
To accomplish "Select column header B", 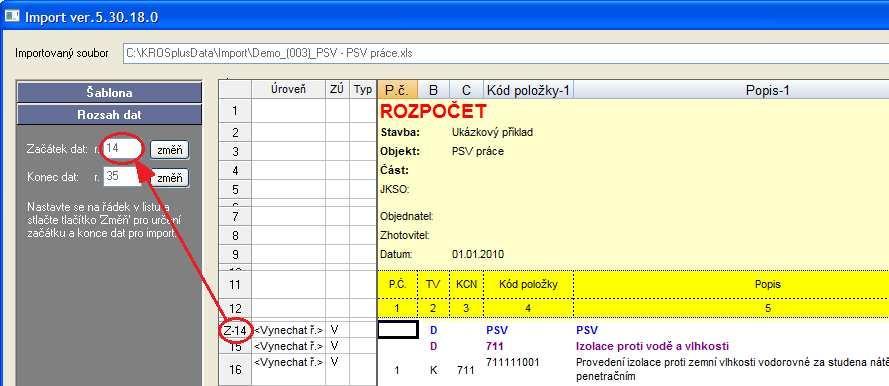I will pos(434,89).
